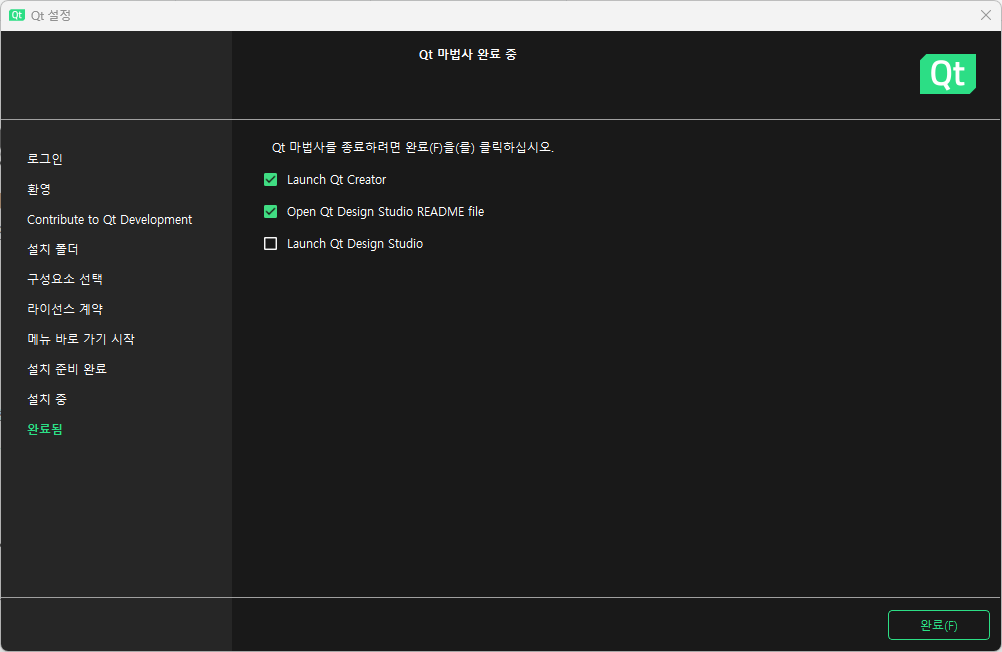Uncheck Open Qt Design Studio README file
The height and width of the screenshot is (652, 1002).
click(270, 212)
